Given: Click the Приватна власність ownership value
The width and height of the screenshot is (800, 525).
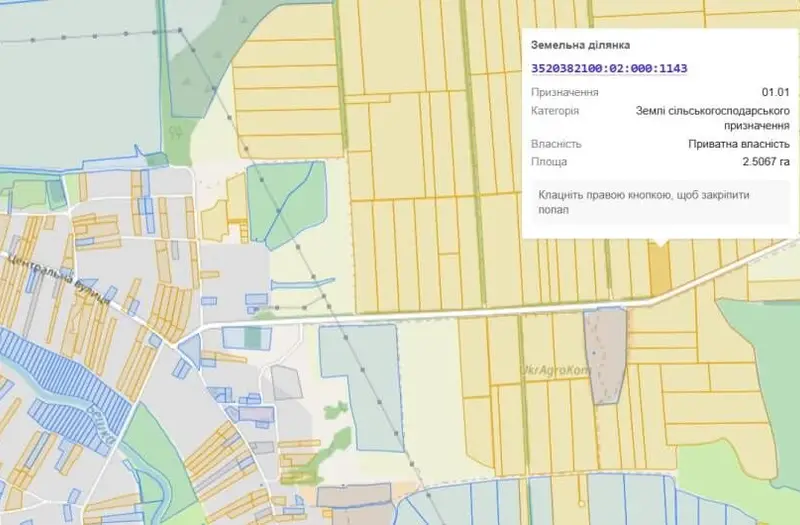Looking at the screenshot, I should 739,144.
